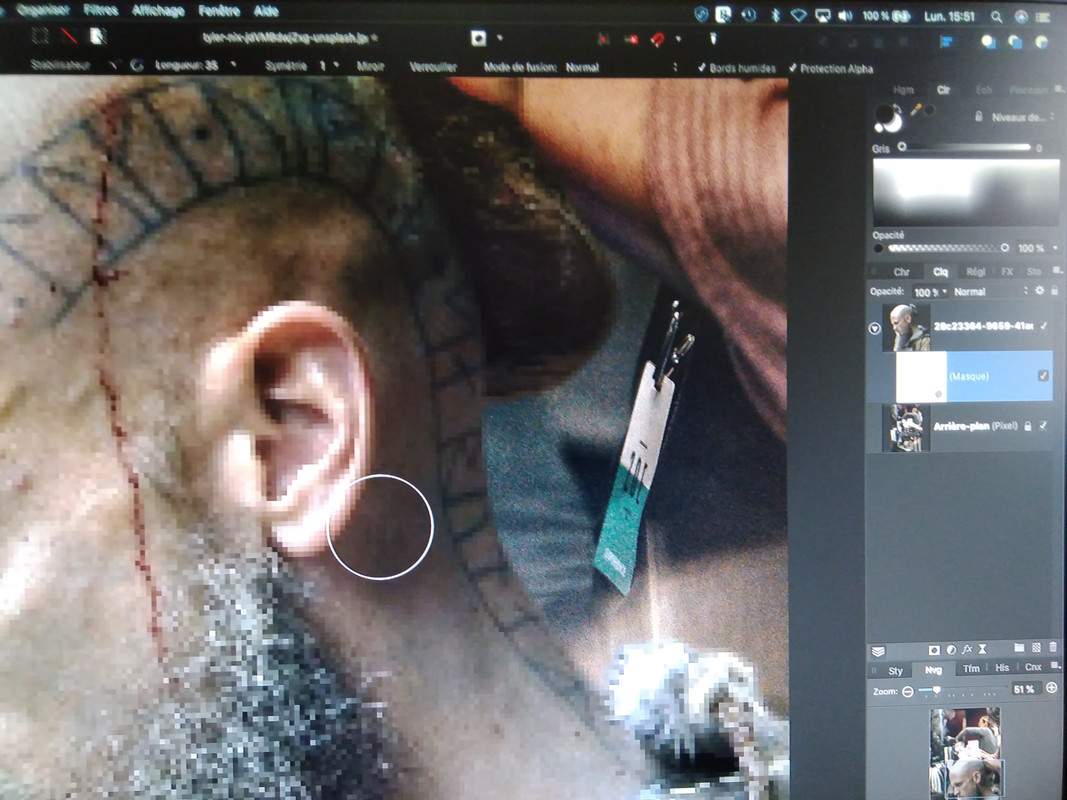Click the blue alignment toolbar icon
The height and width of the screenshot is (800, 1067).
tap(946, 41)
